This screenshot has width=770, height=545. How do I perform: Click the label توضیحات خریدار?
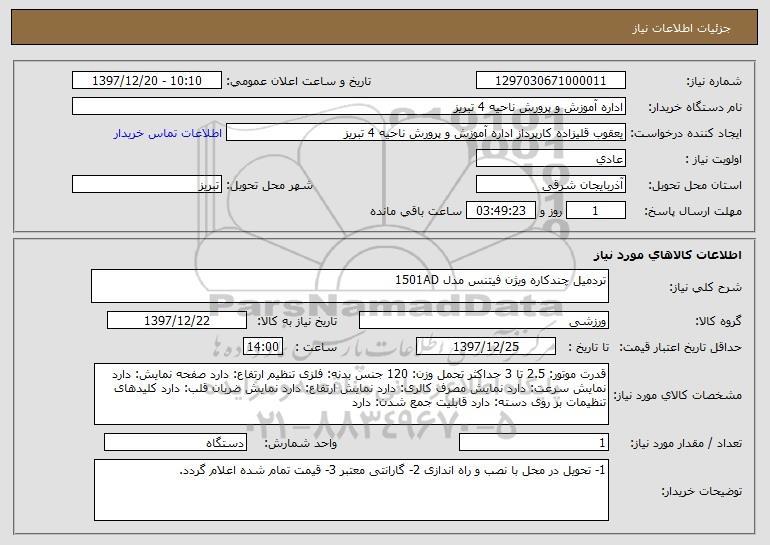point(701,491)
